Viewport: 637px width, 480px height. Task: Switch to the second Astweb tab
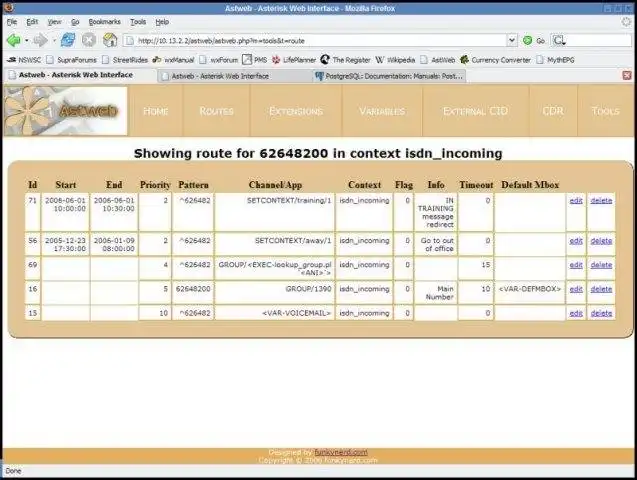pyautogui.click(x=234, y=76)
